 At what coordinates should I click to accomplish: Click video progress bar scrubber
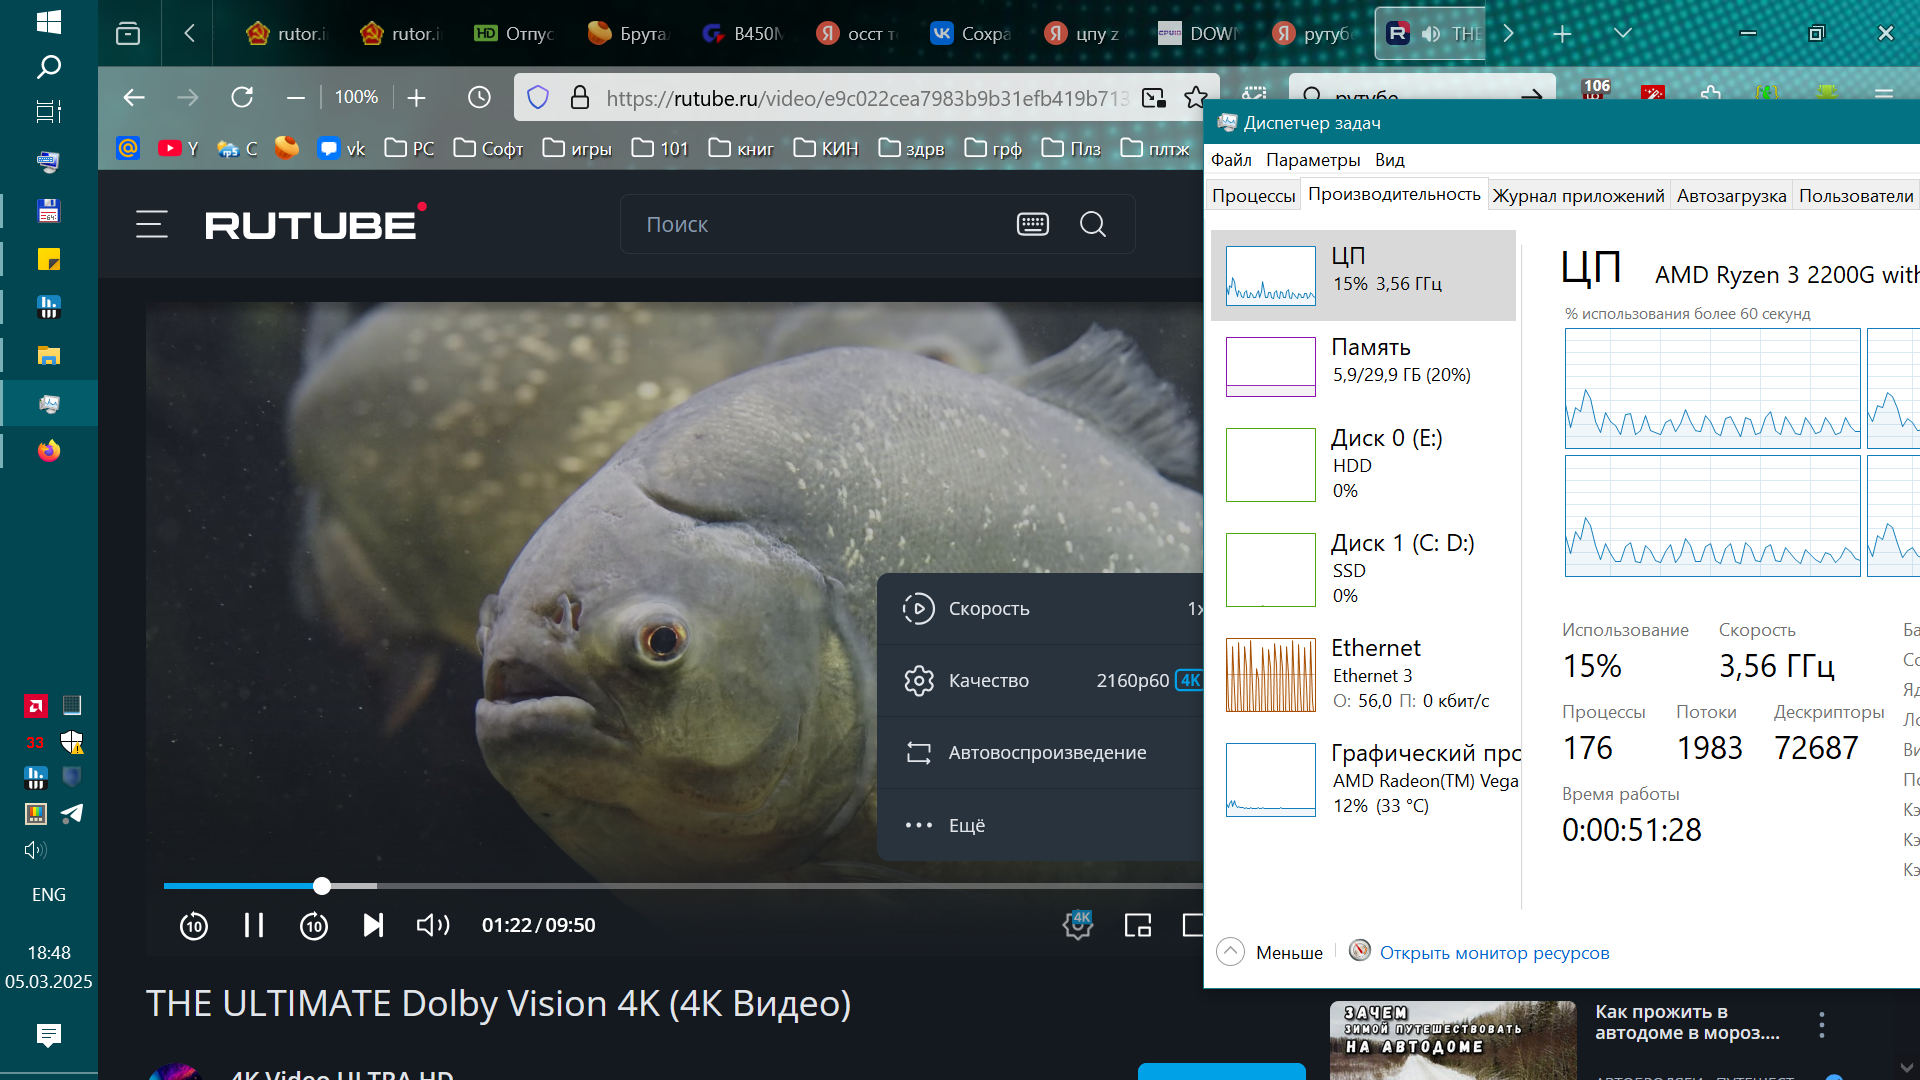click(321, 886)
